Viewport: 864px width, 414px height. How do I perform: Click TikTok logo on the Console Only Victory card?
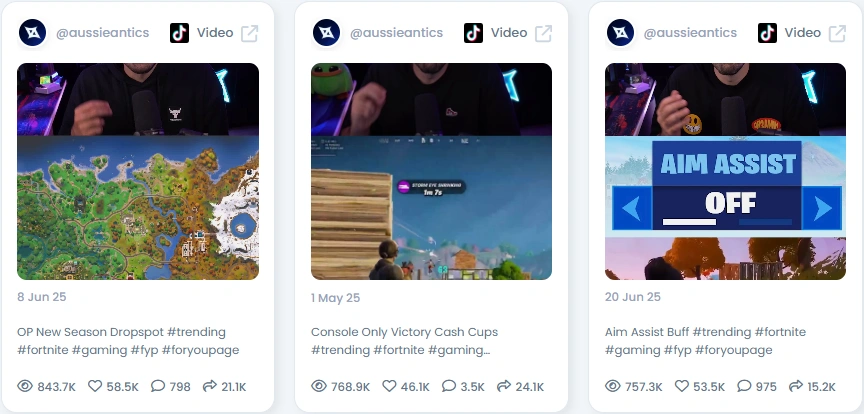point(473,33)
